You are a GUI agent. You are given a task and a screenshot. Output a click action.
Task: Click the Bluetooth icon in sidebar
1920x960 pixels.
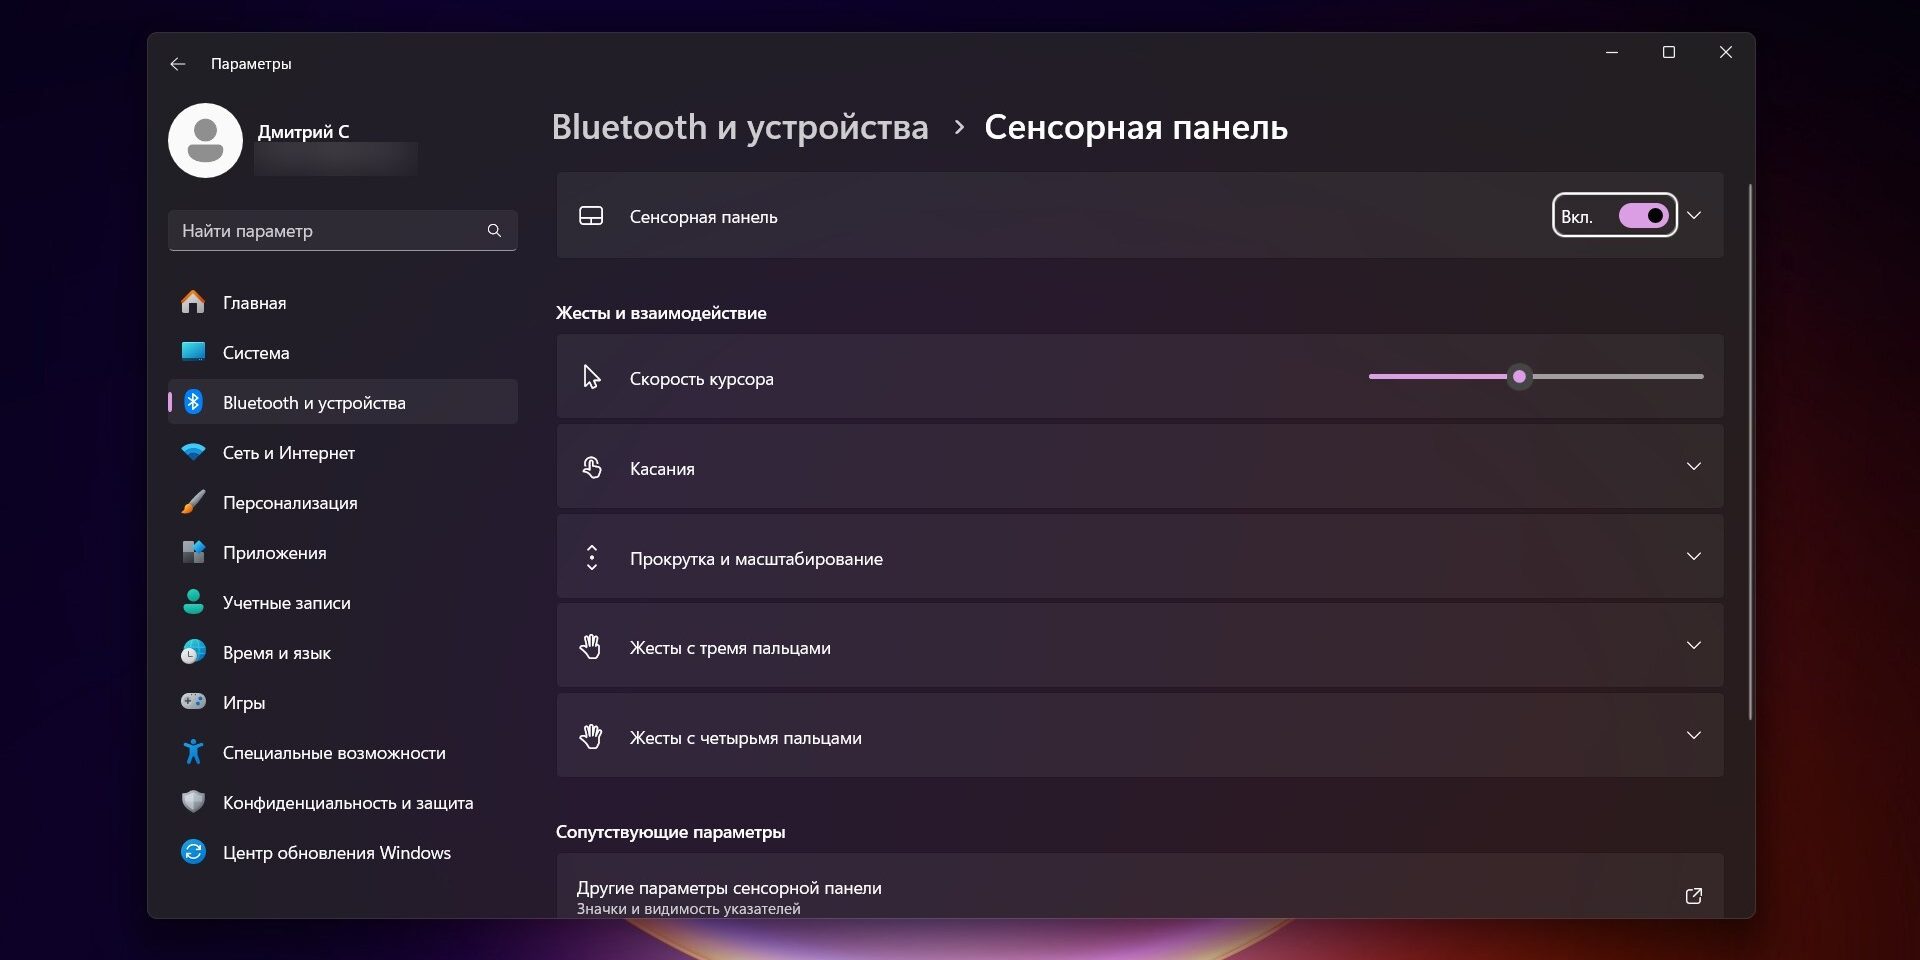(193, 402)
